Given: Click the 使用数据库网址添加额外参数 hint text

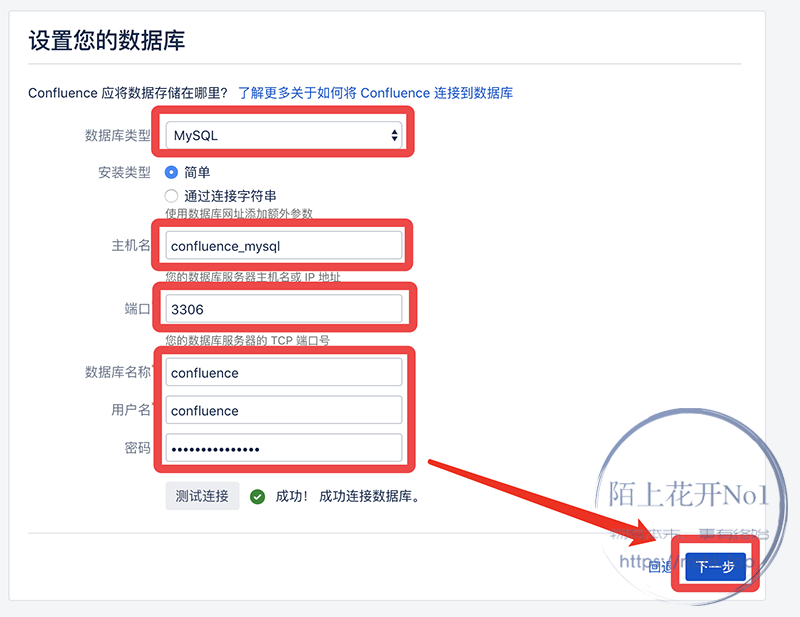Looking at the screenshot, I should (239, 213).
